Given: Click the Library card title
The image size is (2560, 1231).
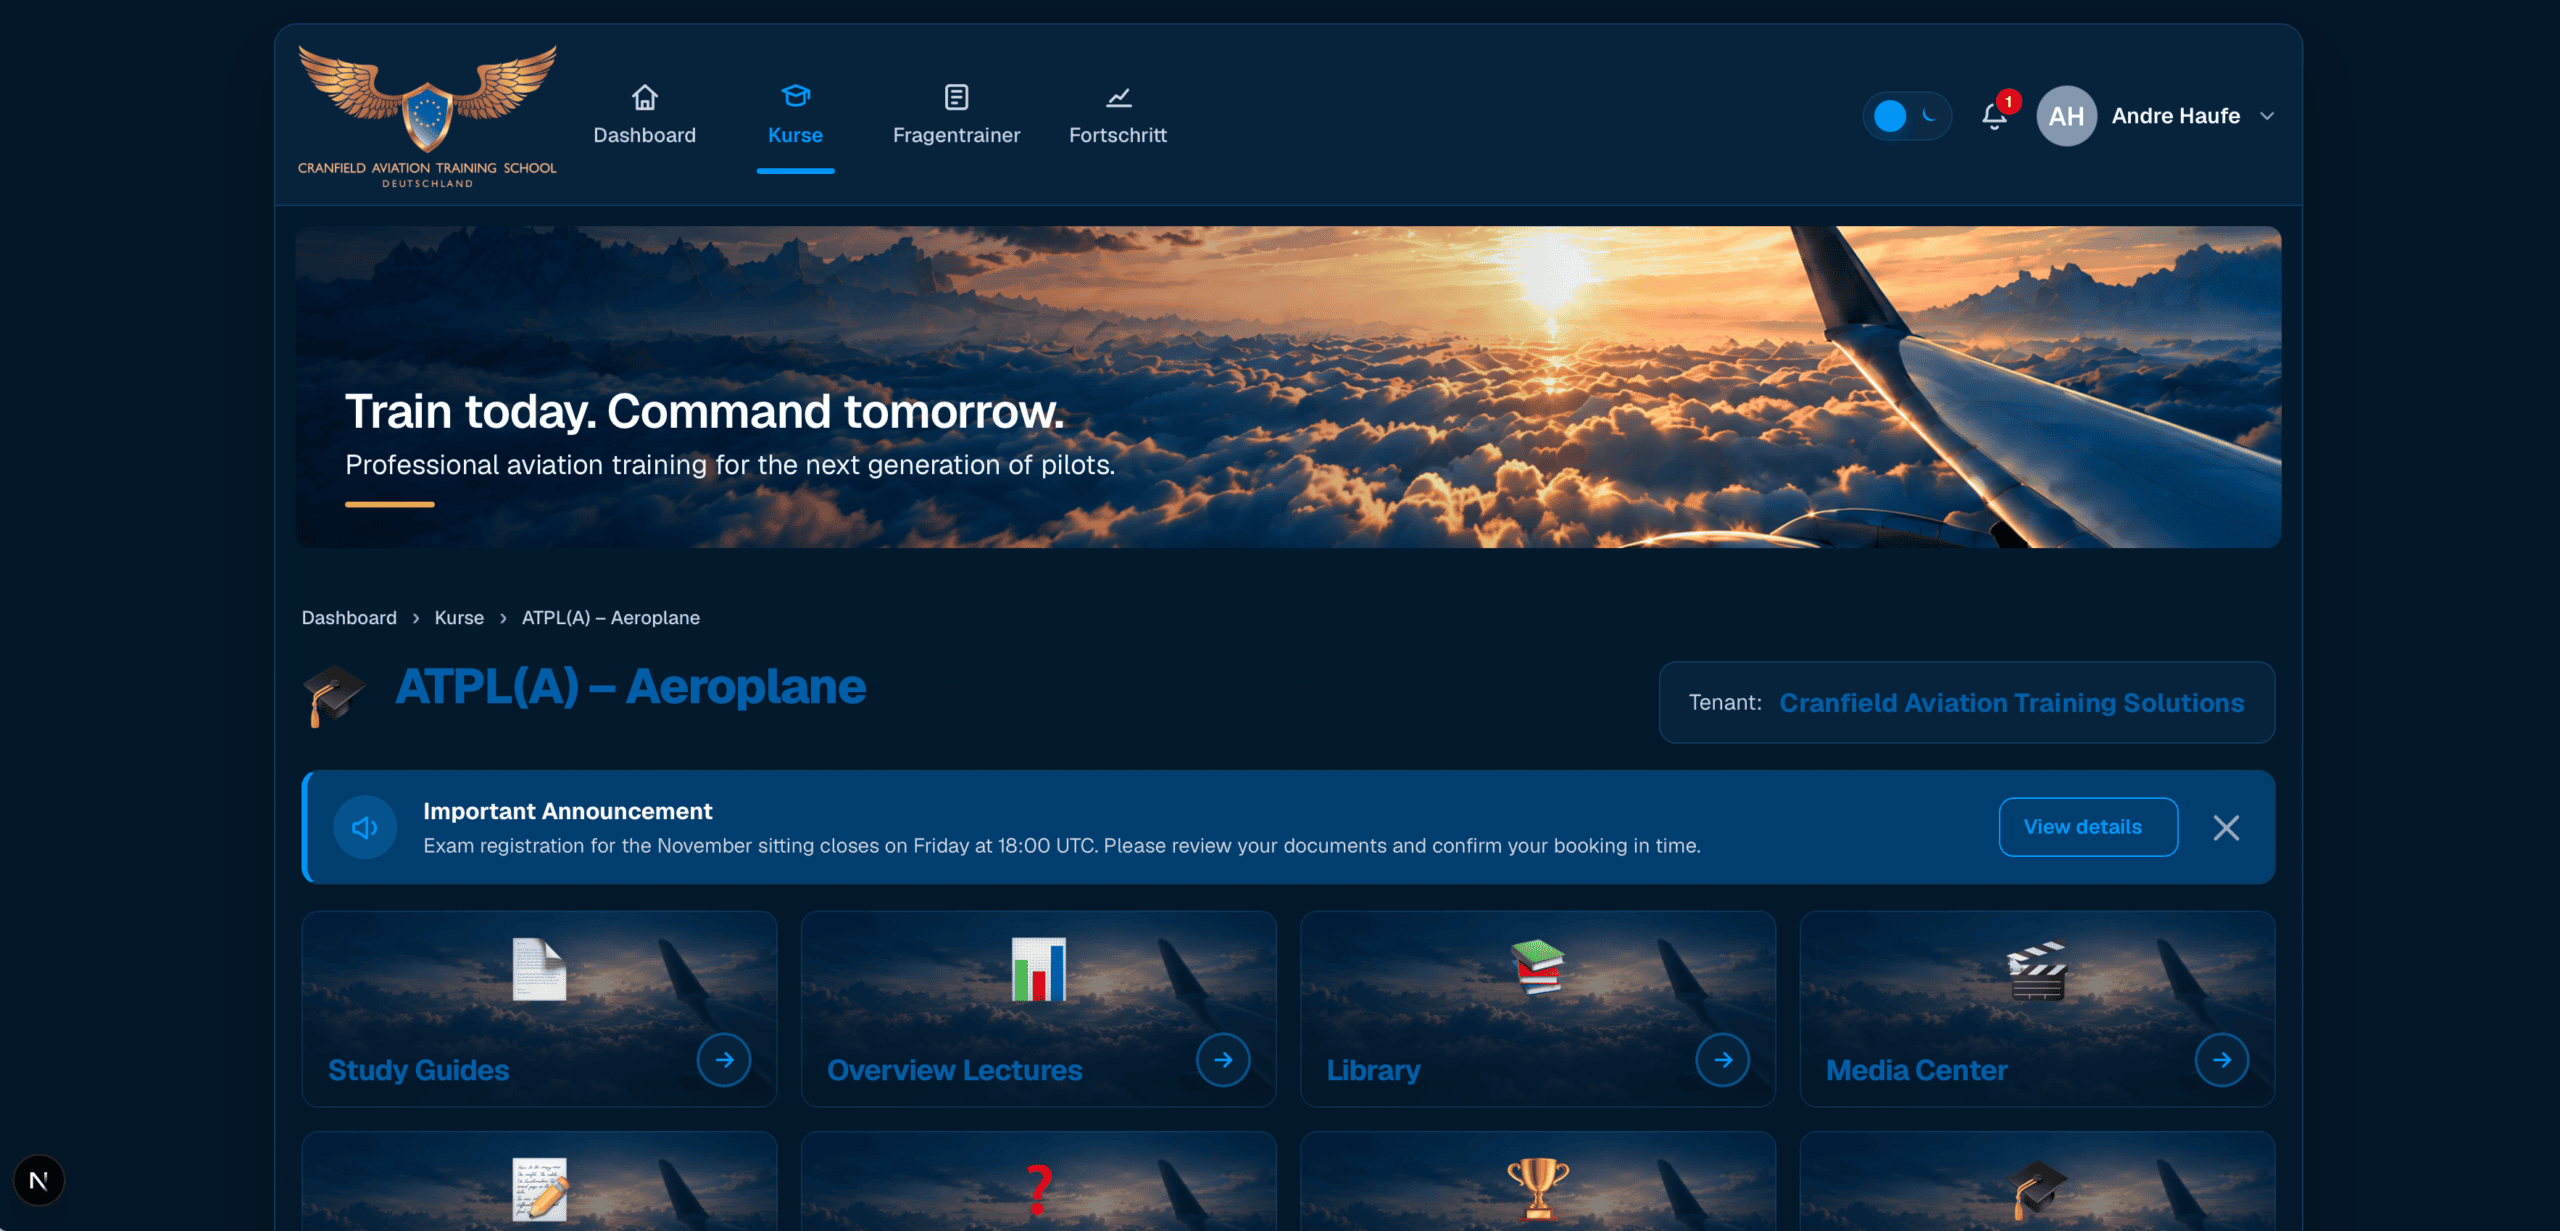Looking at the screenshot, I should (x=1373, y=1070).
